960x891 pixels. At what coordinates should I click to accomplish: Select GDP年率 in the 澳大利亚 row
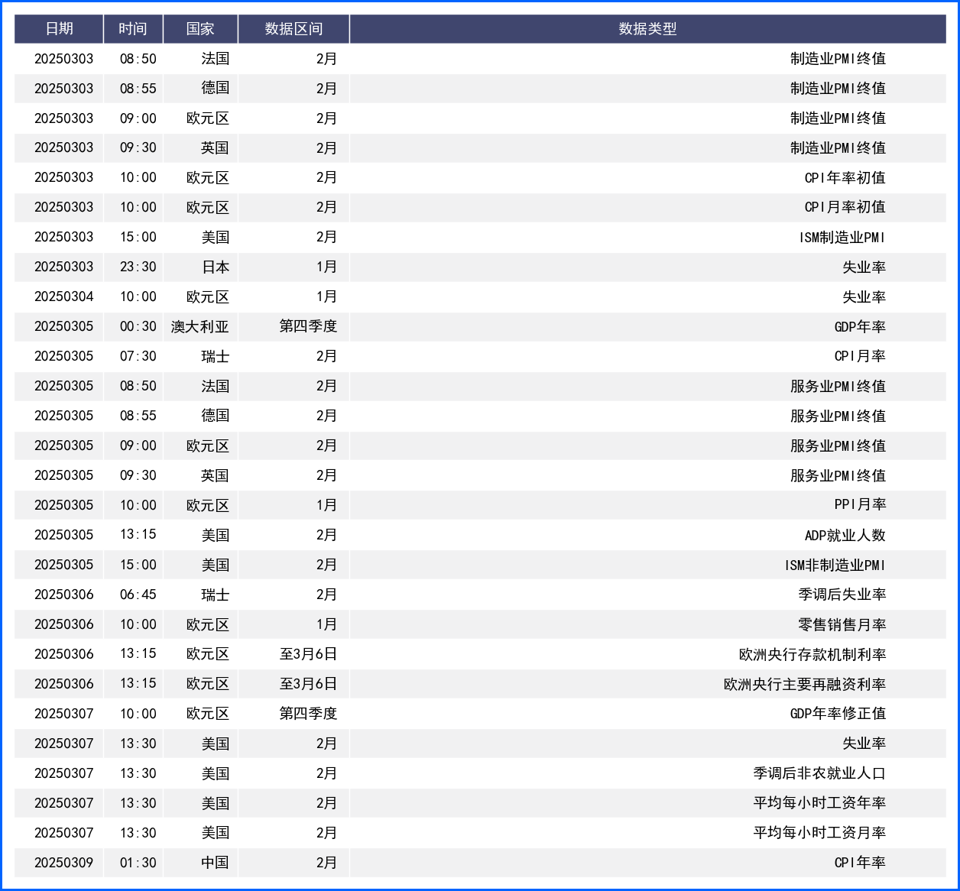click(860, 326)
